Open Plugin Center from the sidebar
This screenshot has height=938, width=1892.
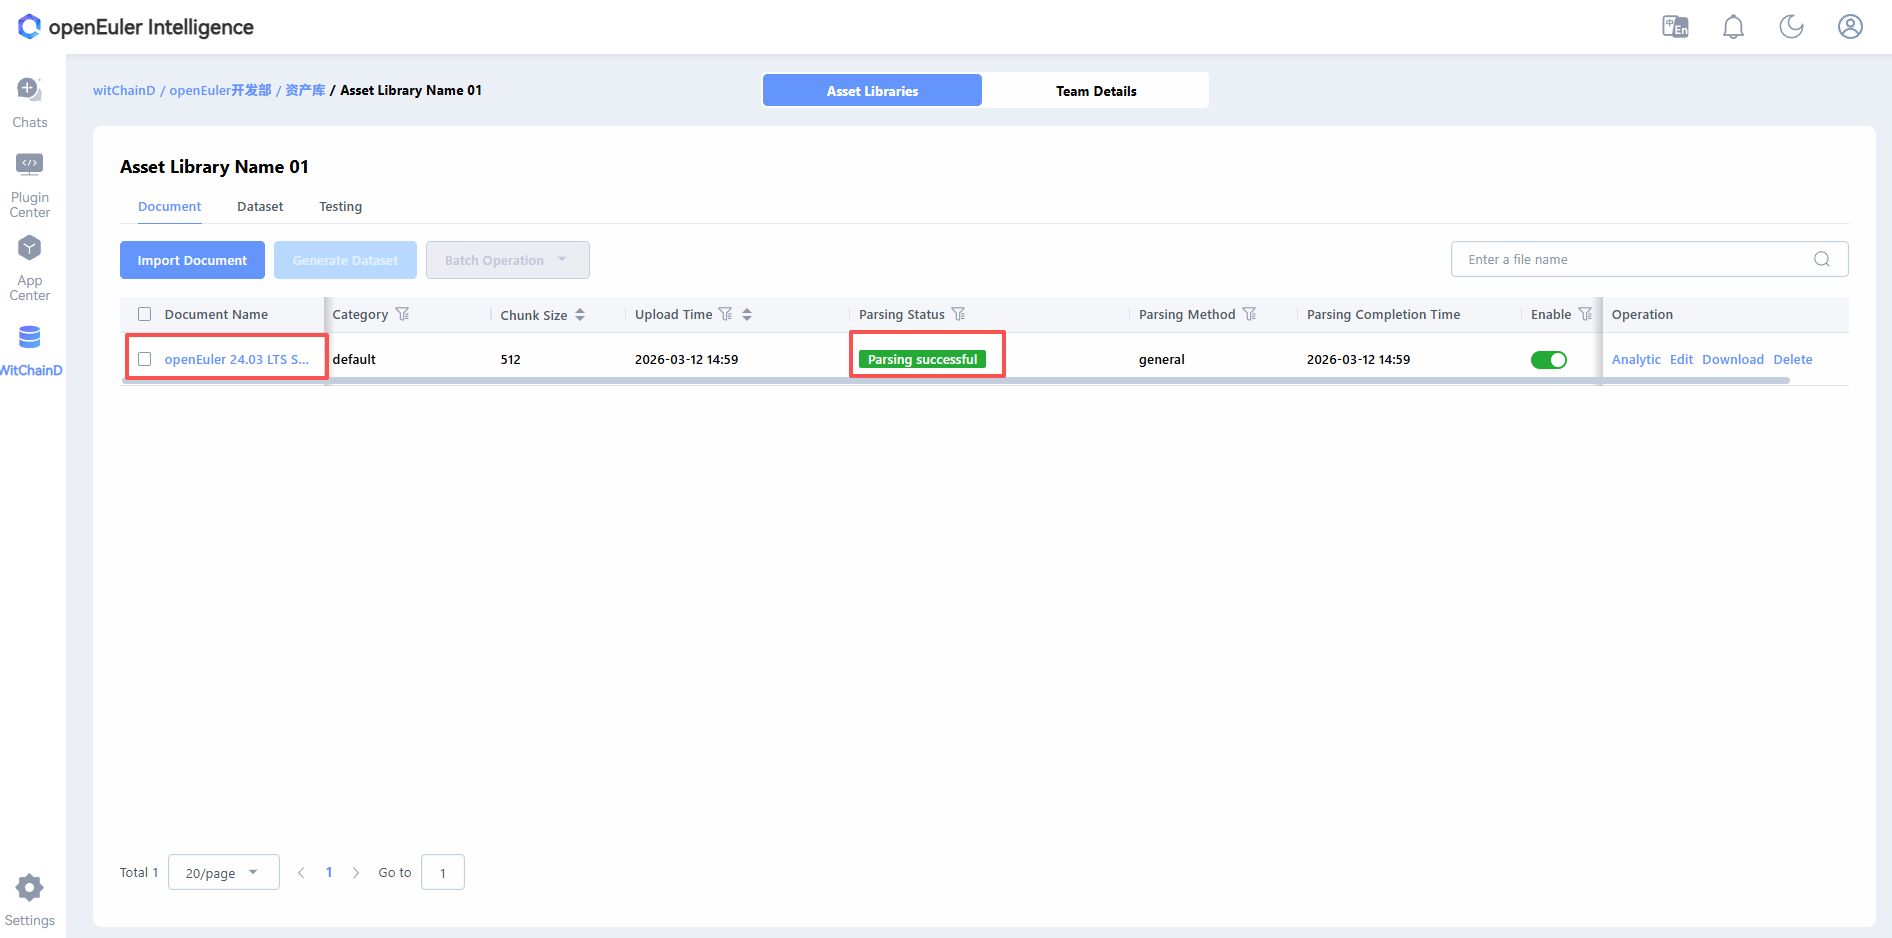coord(29,164)
